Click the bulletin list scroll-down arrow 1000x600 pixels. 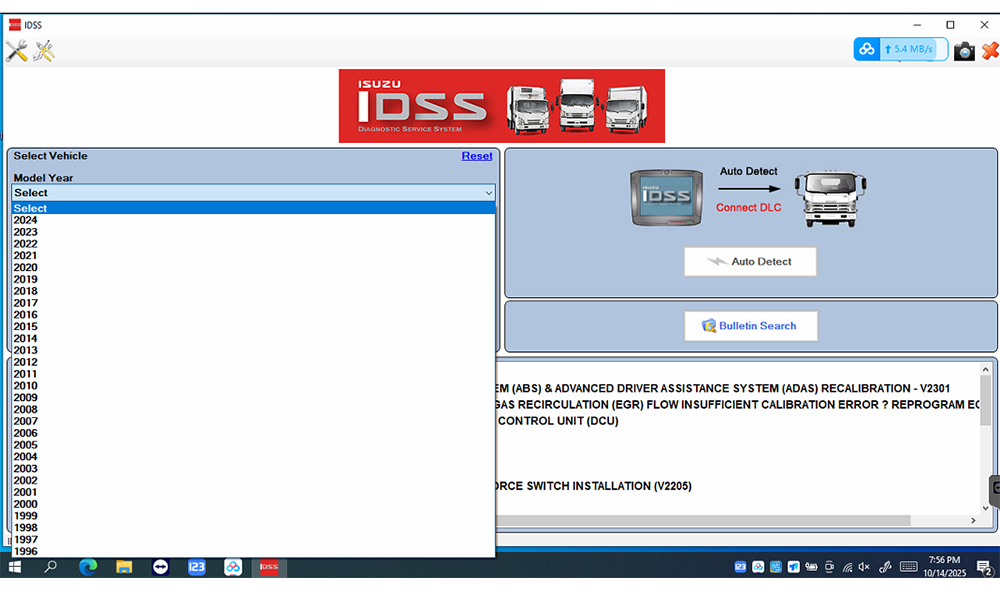point(985,508)
